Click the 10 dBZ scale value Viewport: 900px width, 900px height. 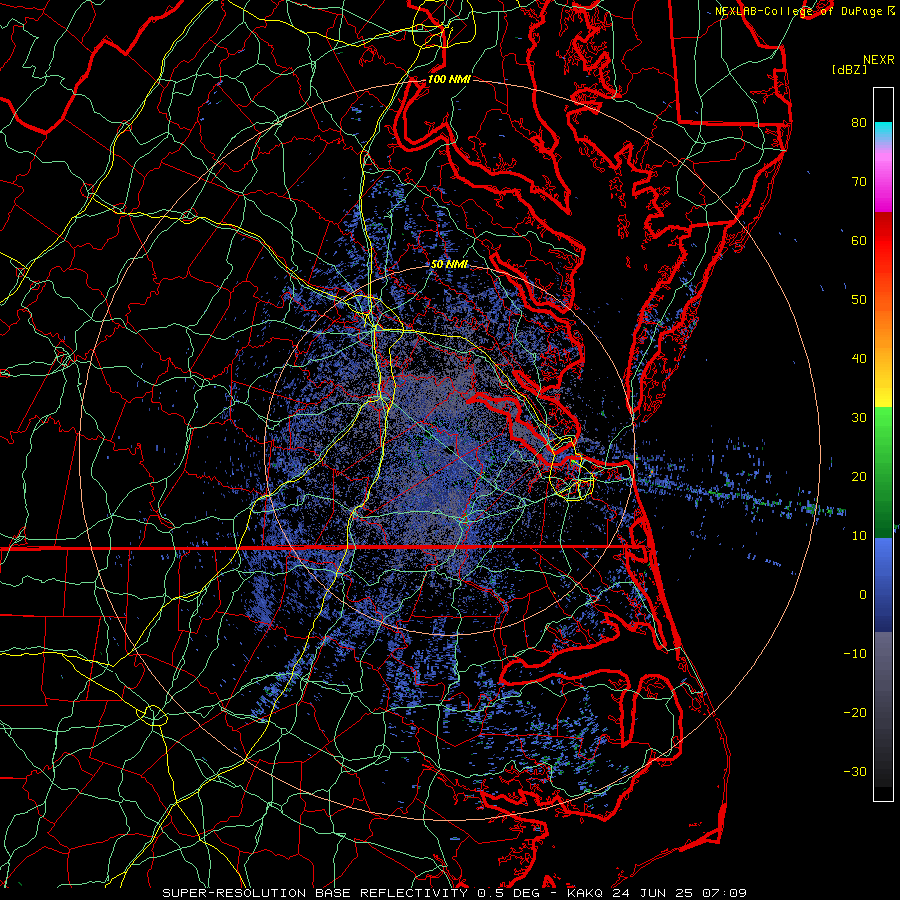pyautogui.click(x=859, y=536)
